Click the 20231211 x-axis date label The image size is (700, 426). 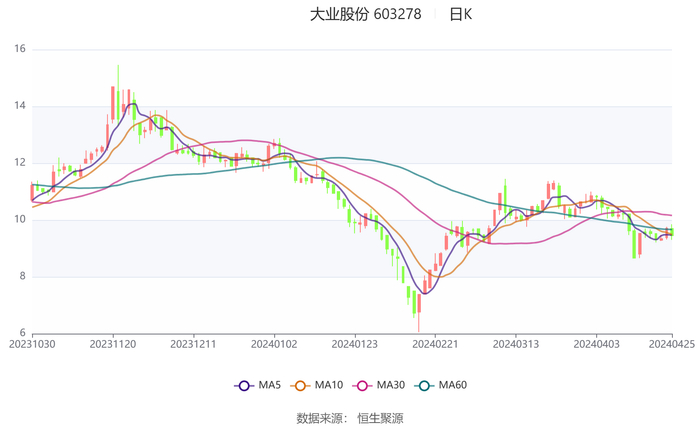194,344
